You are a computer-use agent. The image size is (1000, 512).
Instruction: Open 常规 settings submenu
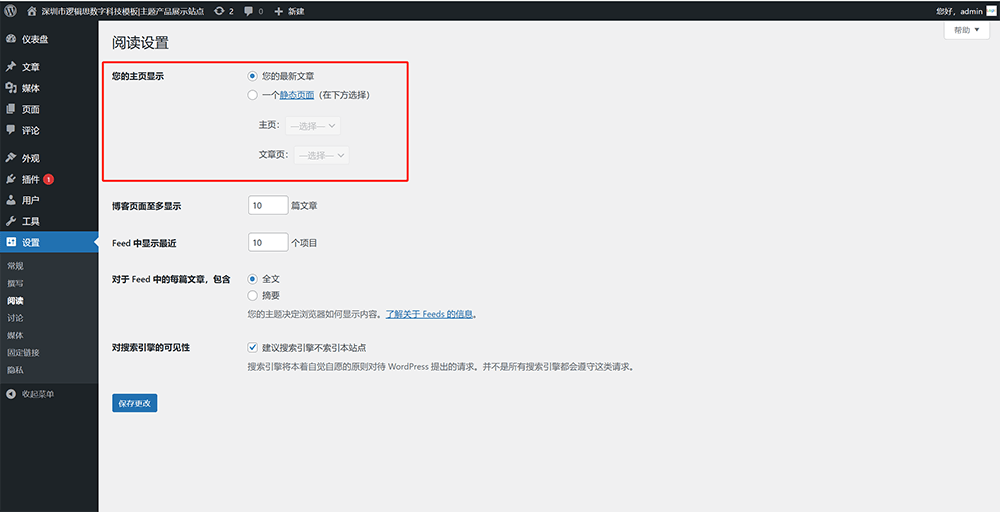click(x=15, y=266)
